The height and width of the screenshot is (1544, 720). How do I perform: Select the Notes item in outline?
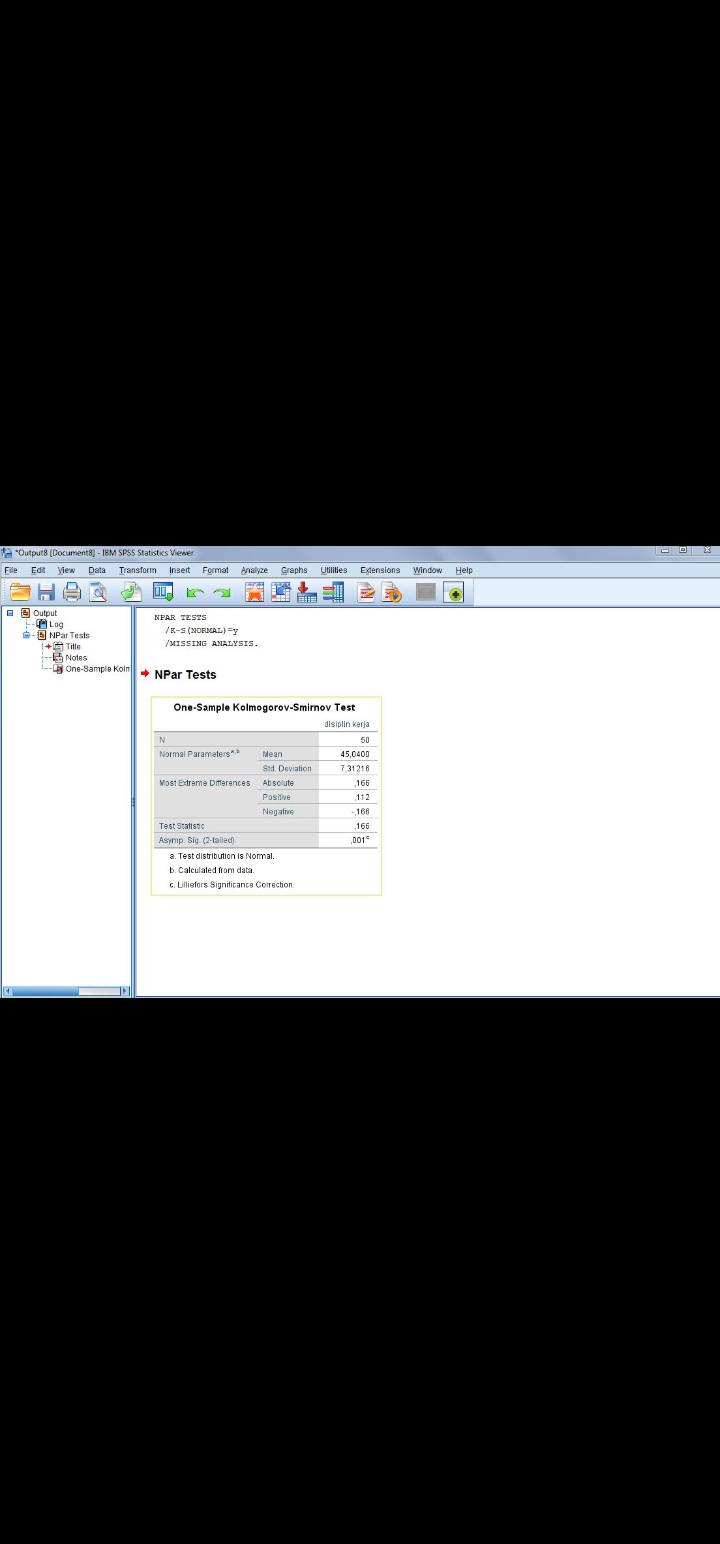tap(75, 658)
